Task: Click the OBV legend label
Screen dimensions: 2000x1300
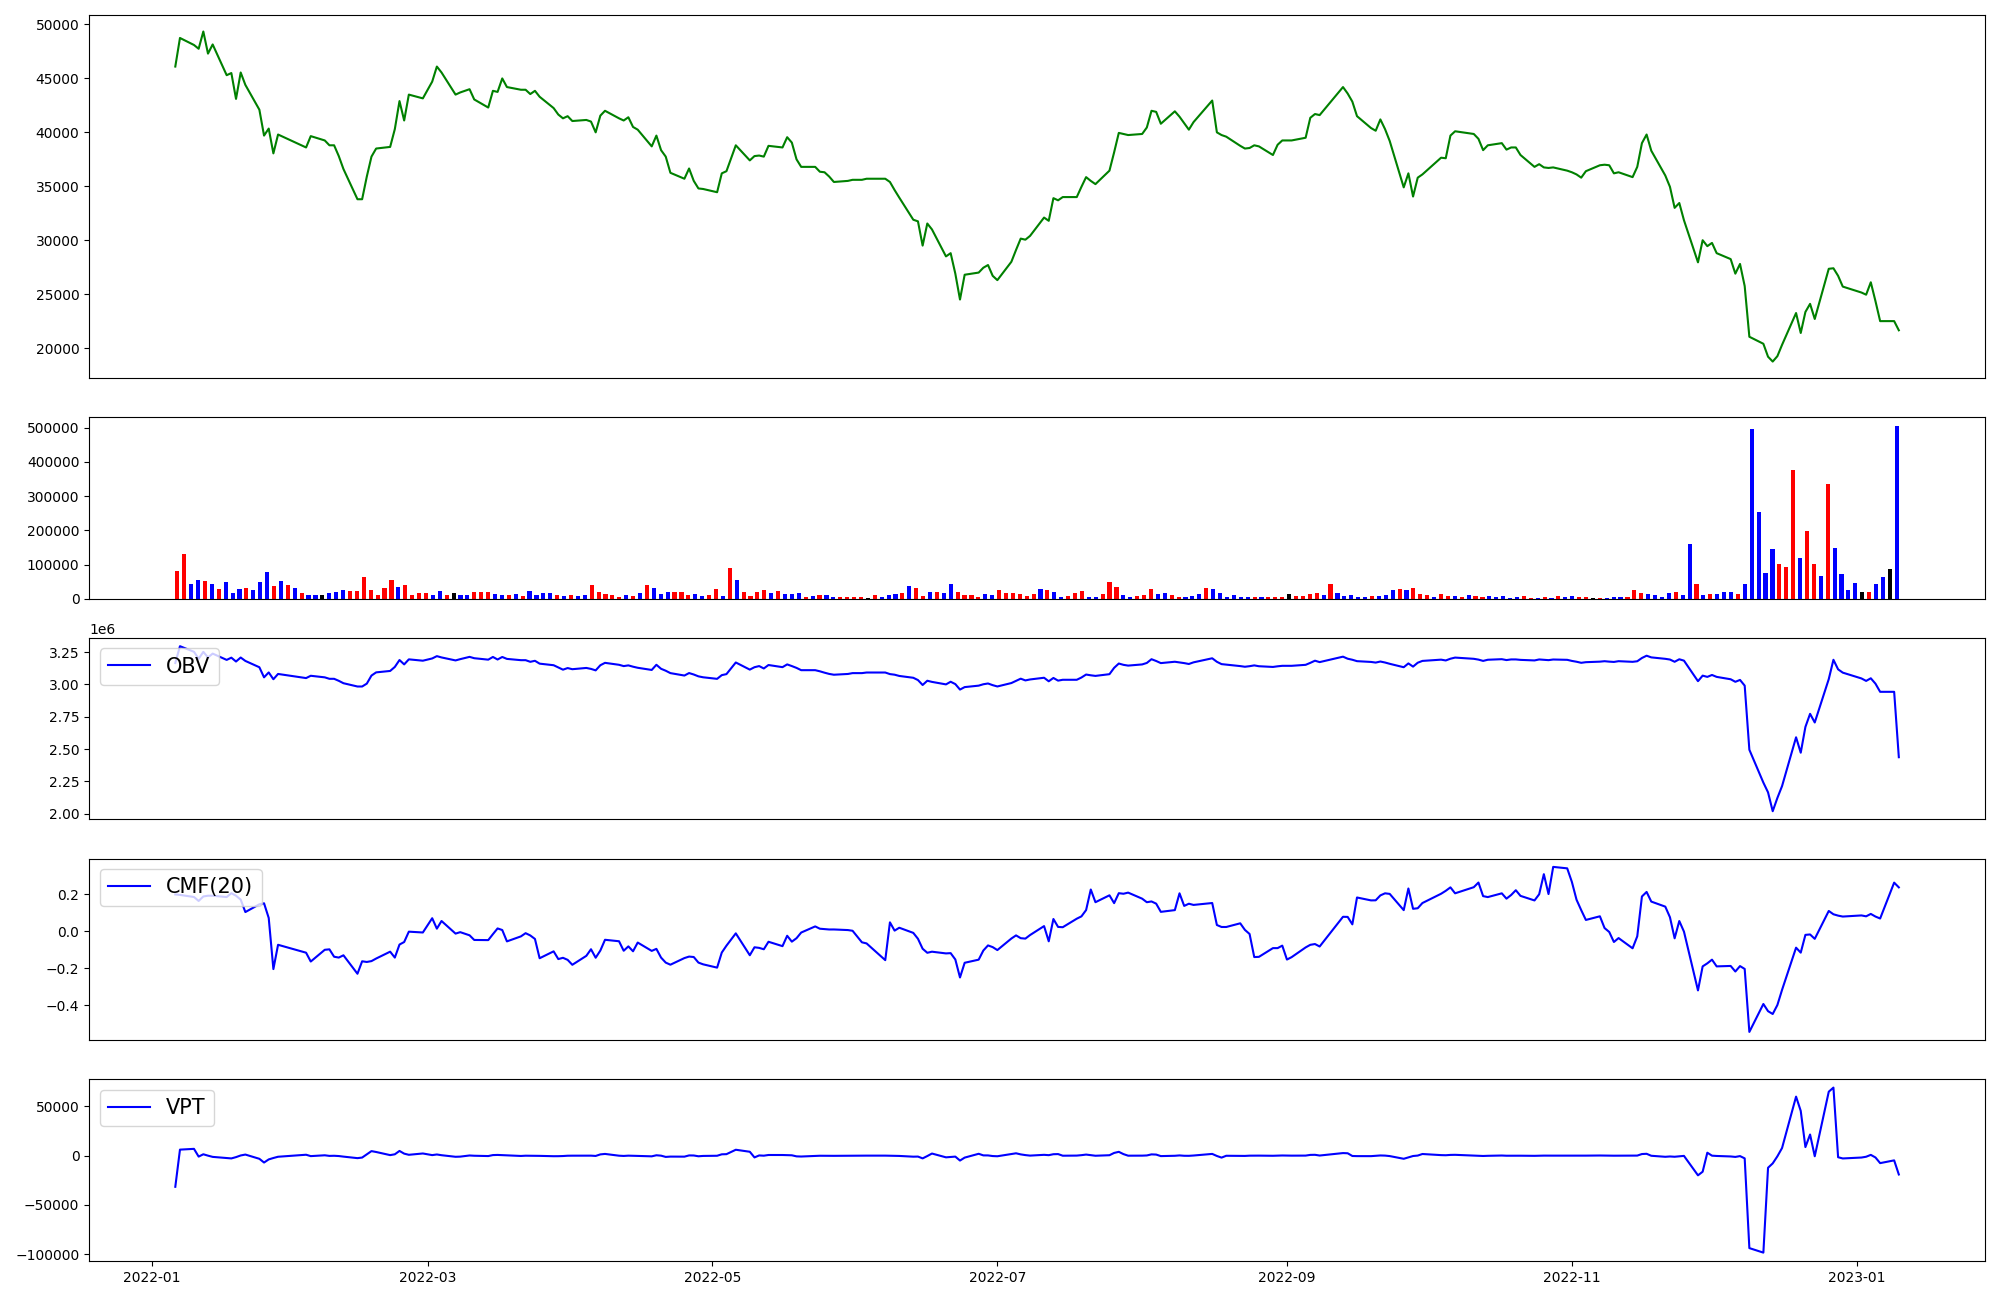Action: click(x=187, y=666)
